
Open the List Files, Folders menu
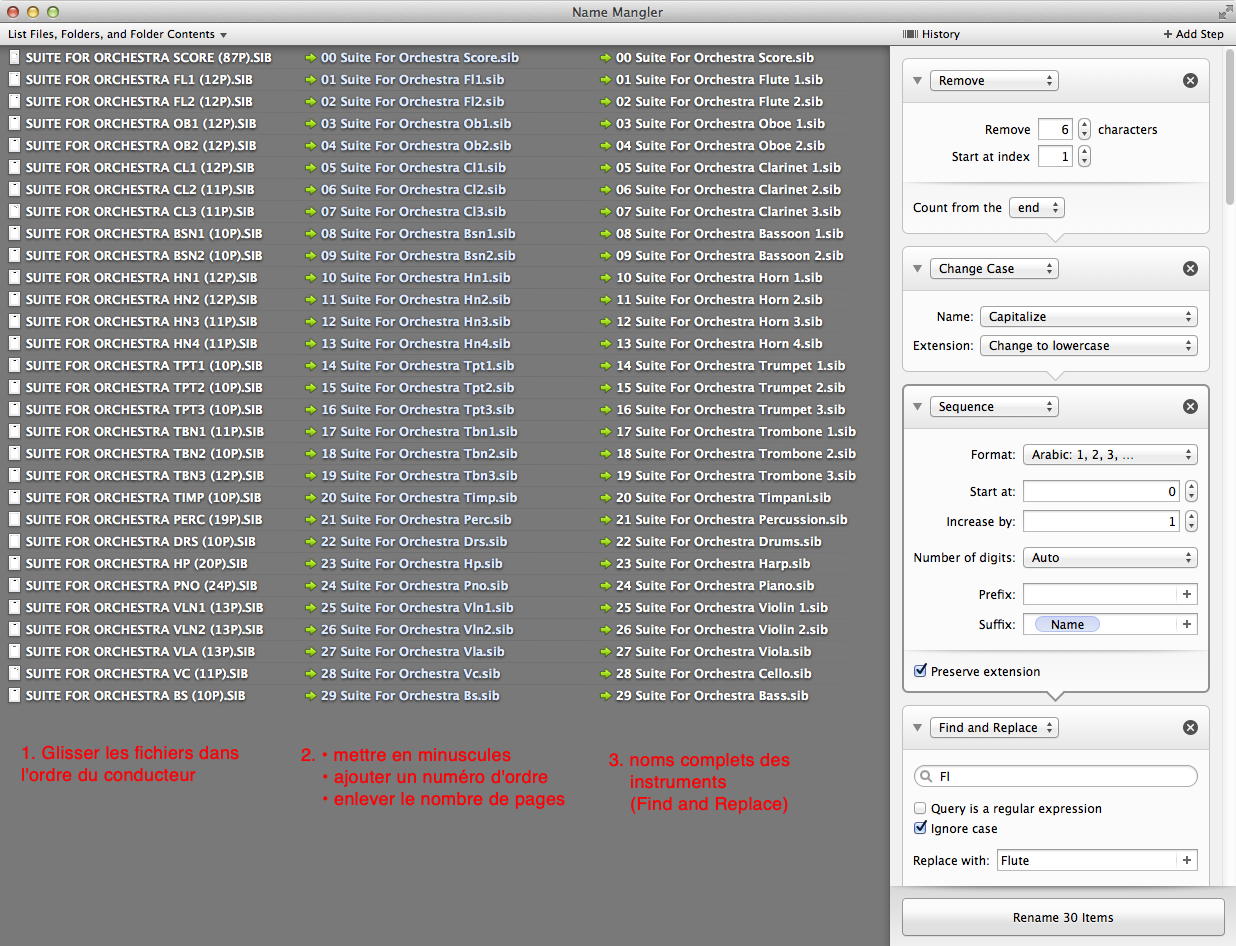[x=117, y=34]
